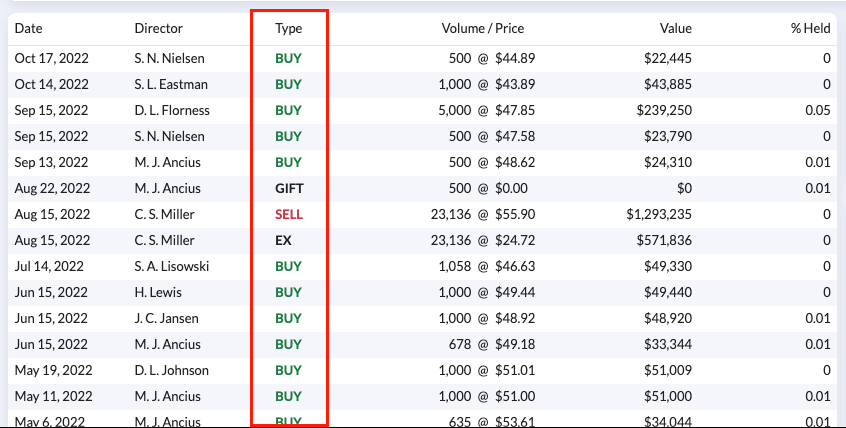Image resolution: width=846 pixels, height=428 pixels.
Task: Click the $1,293,235 value cell
Action: pyautogui.click(x=658, y=214)
